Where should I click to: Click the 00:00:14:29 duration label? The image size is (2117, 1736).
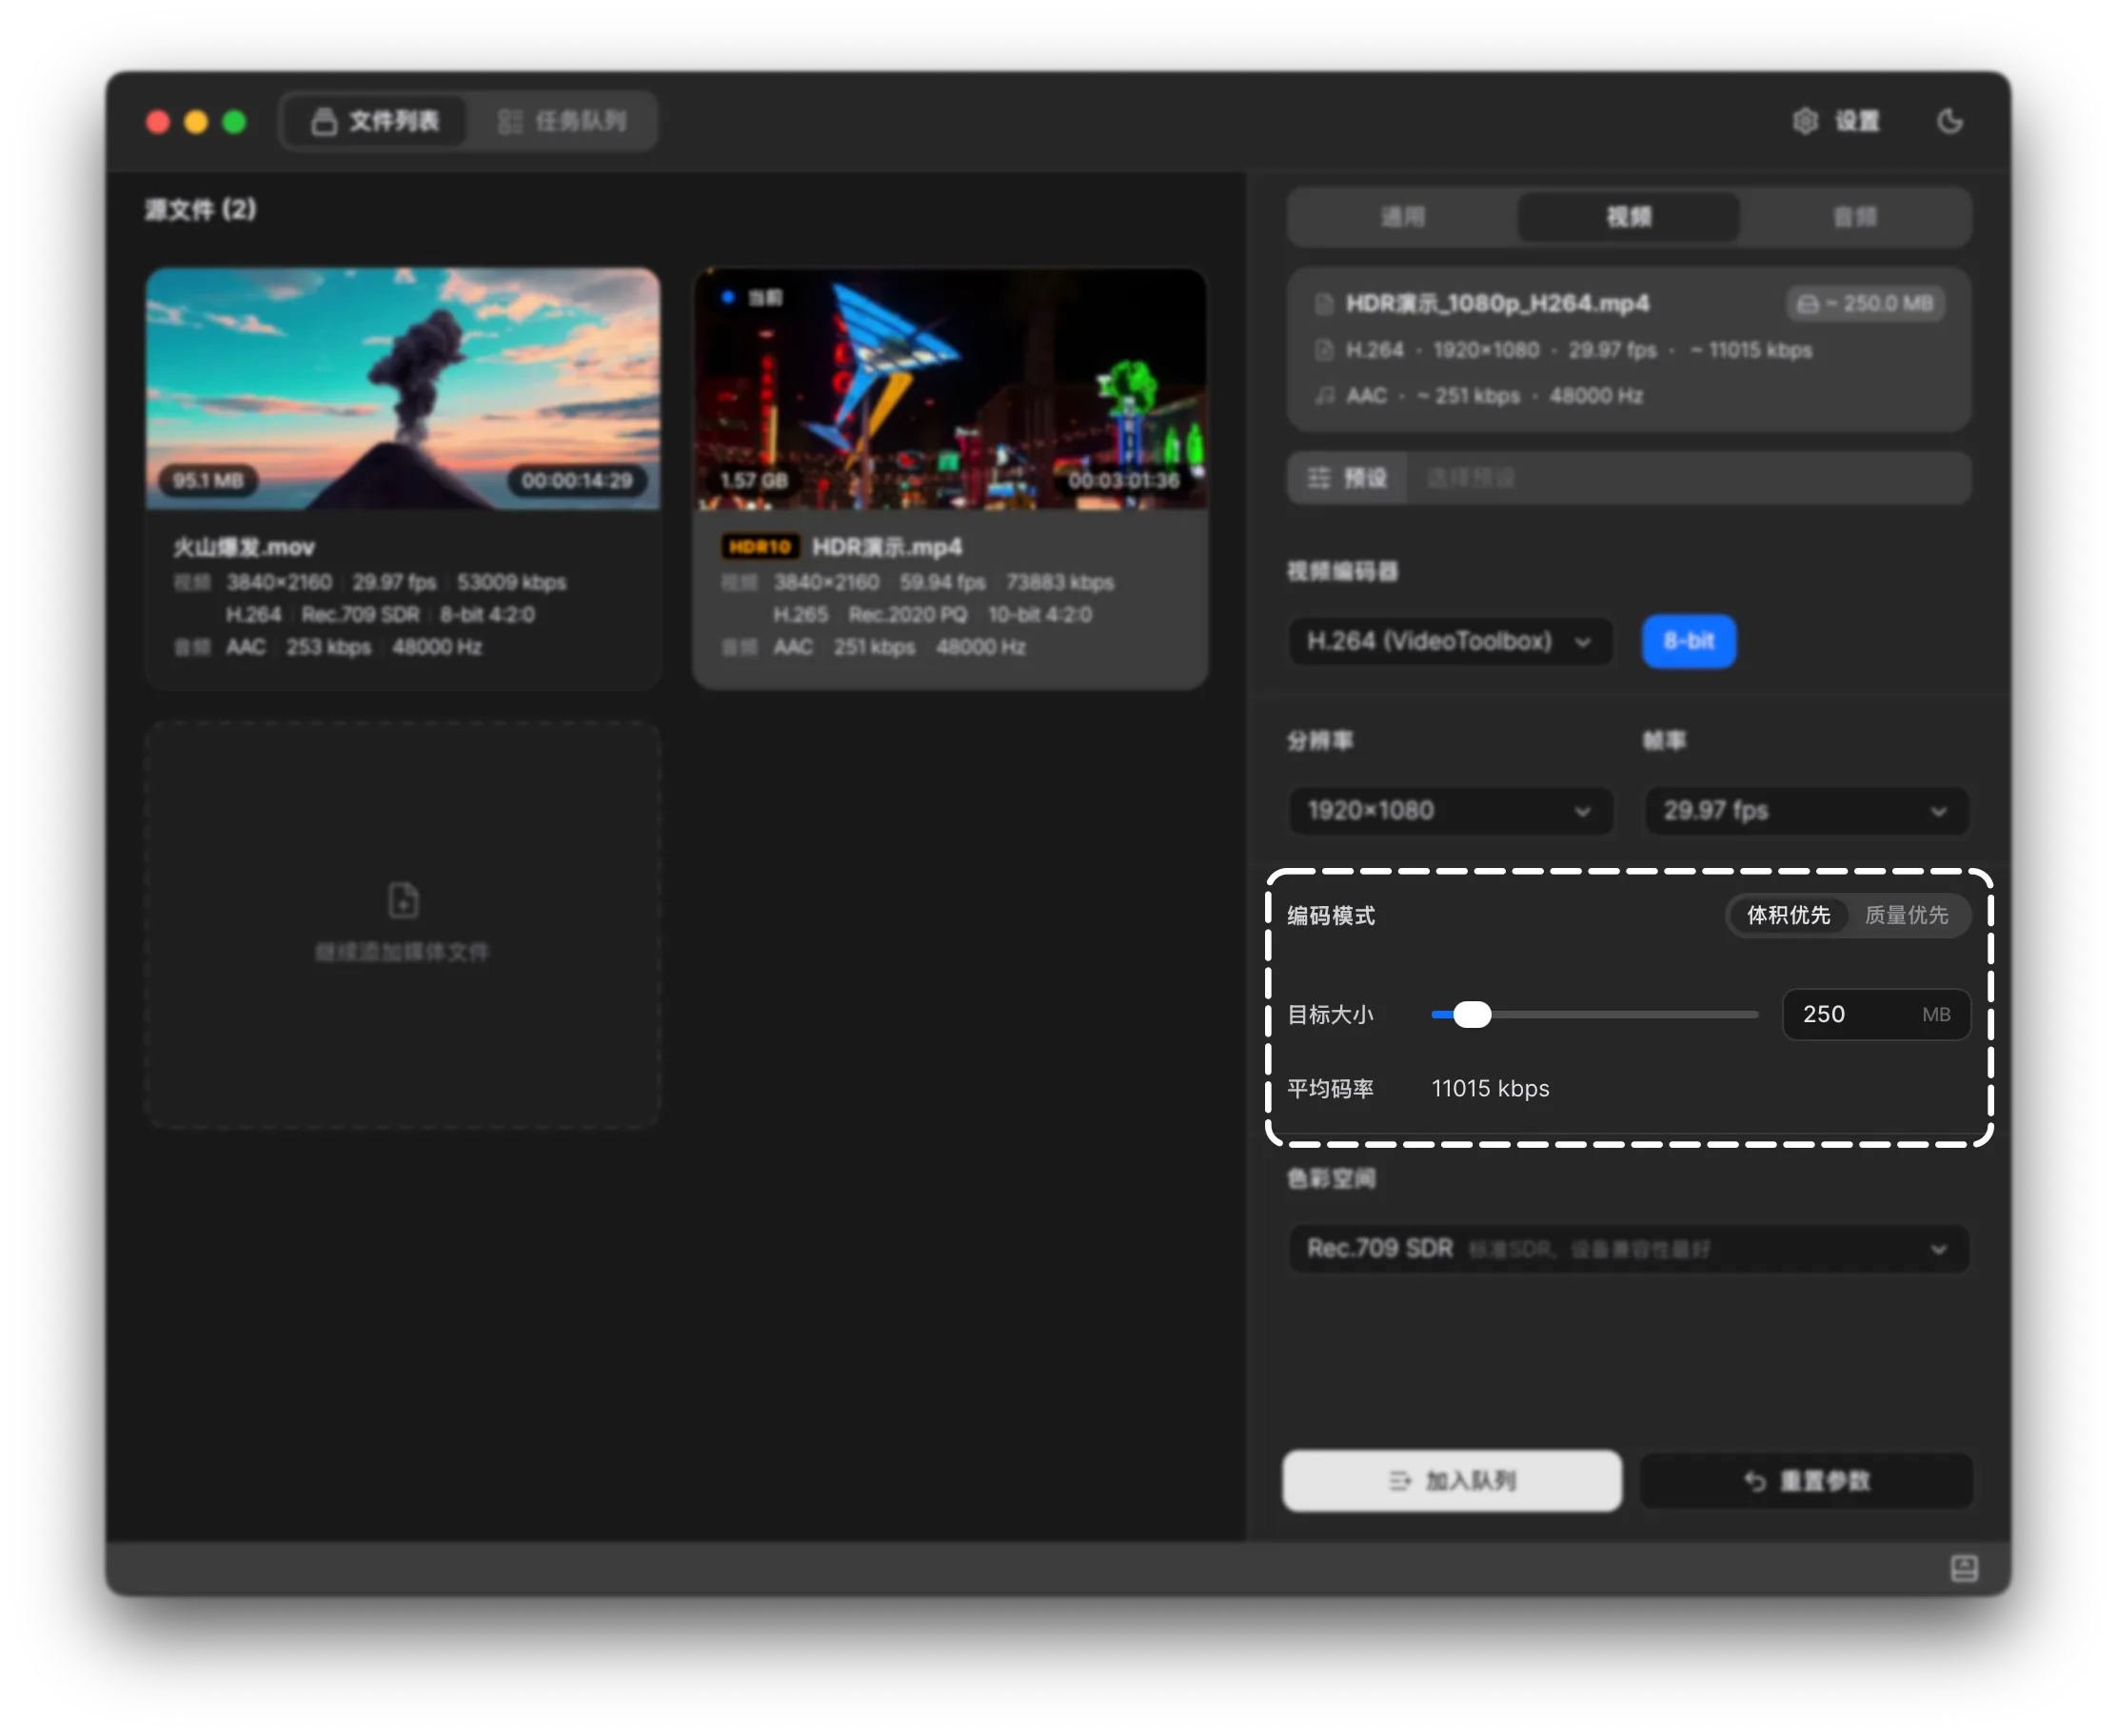576,480
